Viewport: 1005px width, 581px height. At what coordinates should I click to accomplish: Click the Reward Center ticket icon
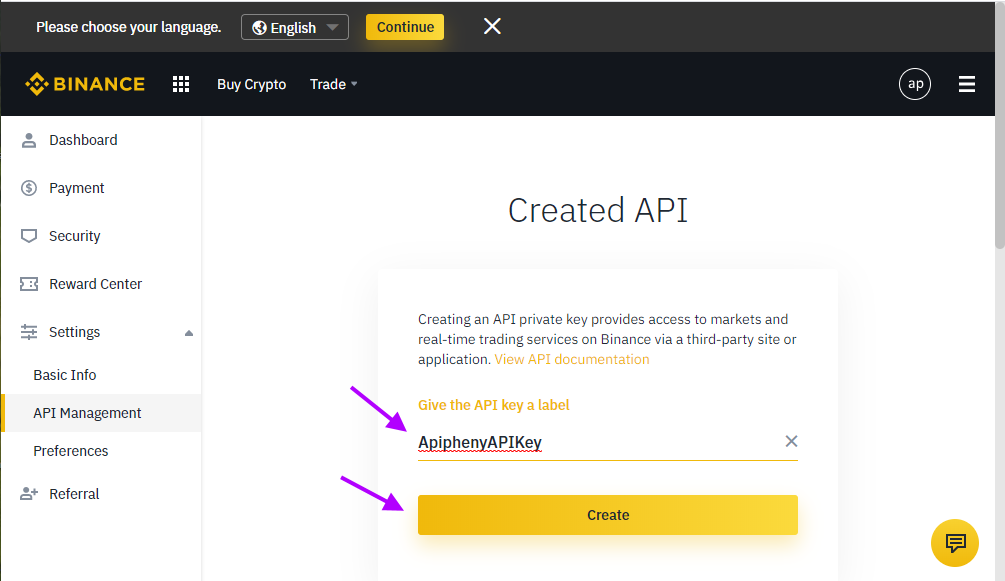pyautogui.click(x=29, y=284)
